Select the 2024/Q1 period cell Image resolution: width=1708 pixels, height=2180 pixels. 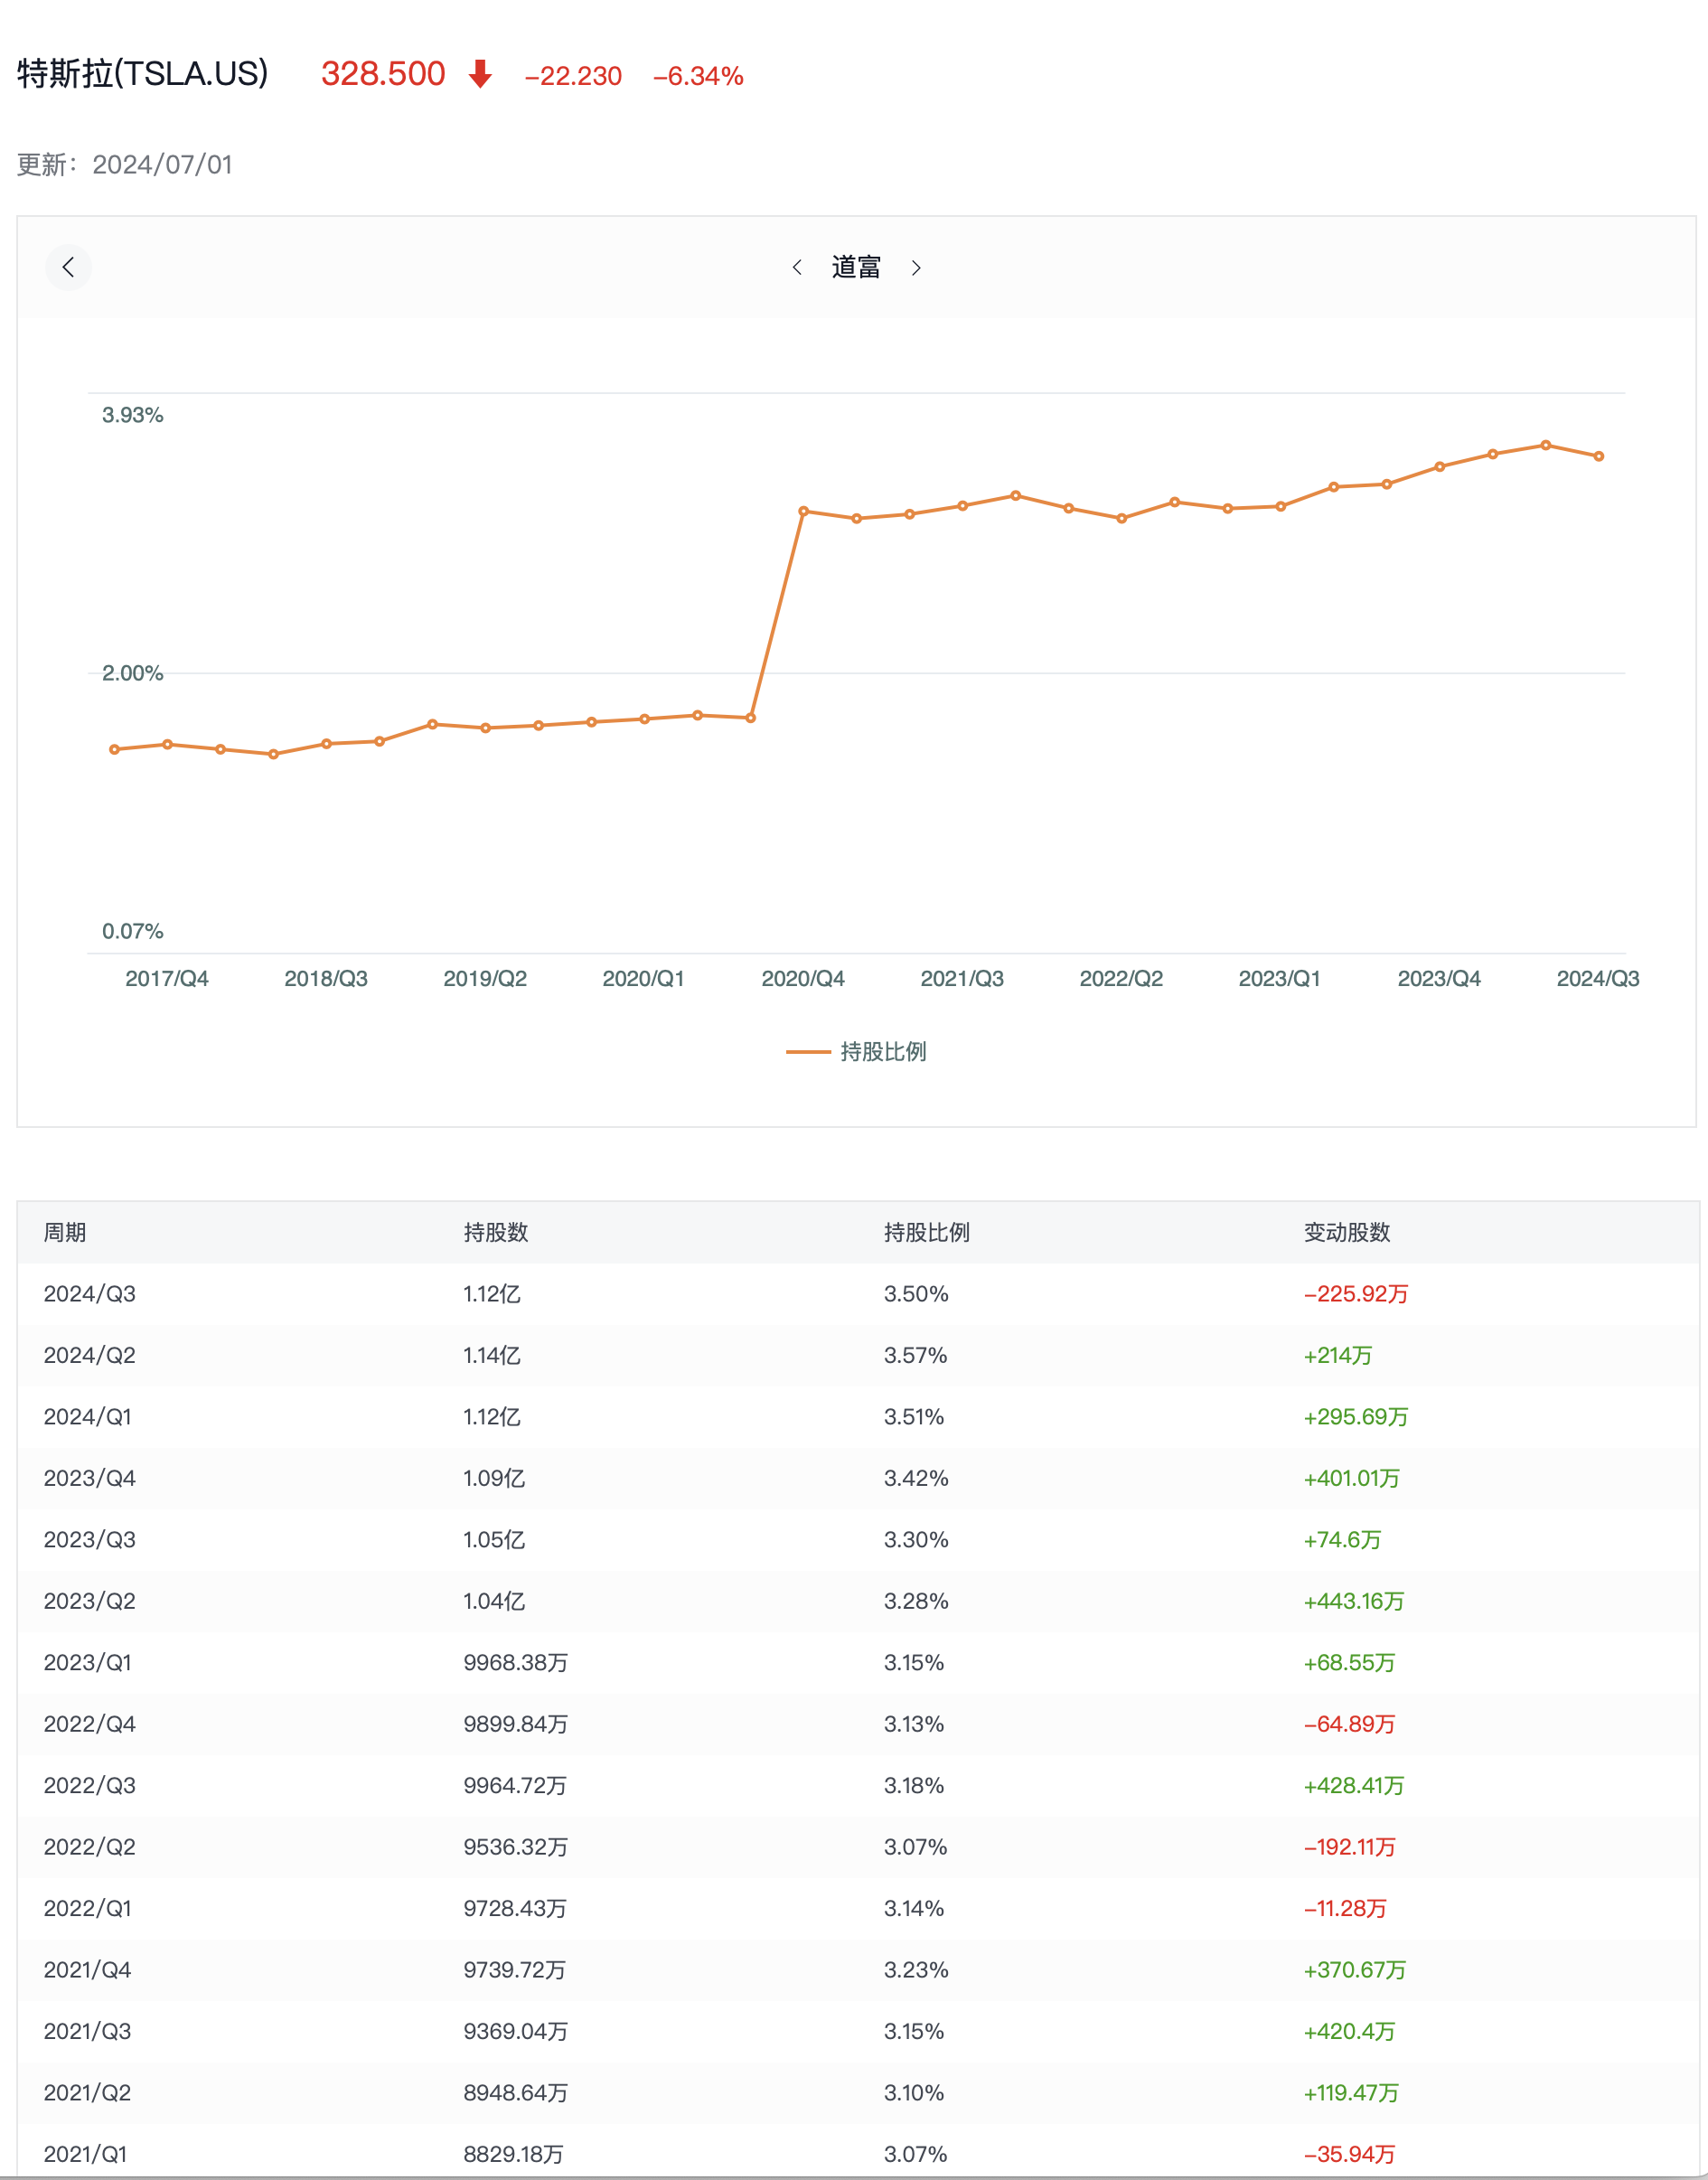pos(88,1417)
